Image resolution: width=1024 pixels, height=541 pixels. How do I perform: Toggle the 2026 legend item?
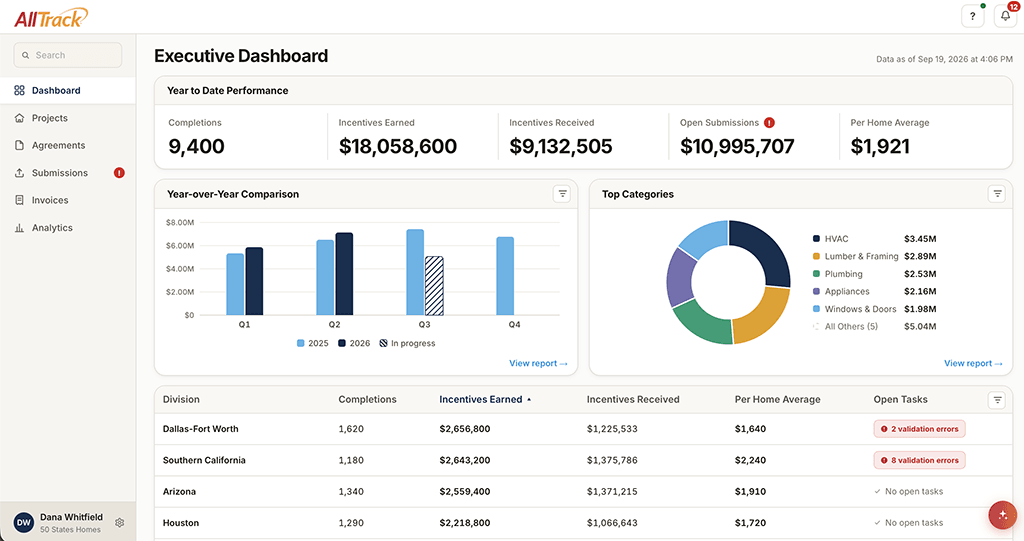coord(354,343)
